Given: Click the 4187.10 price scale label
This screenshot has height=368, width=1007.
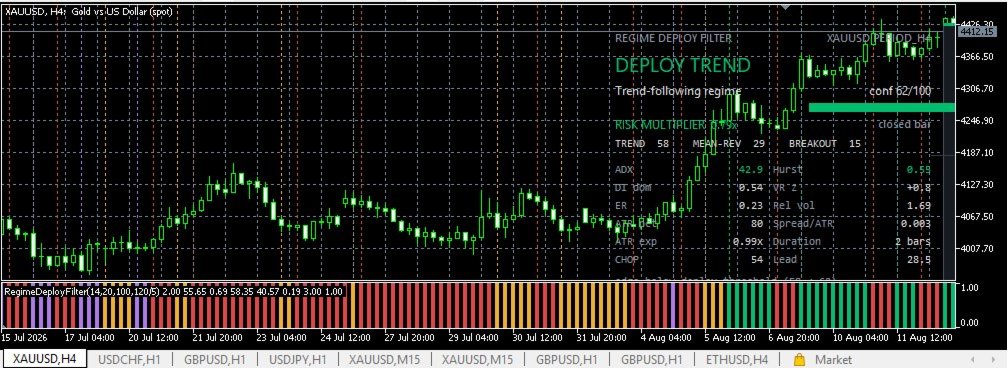Looking at the screenshot, I should click(x=974, y=153).
